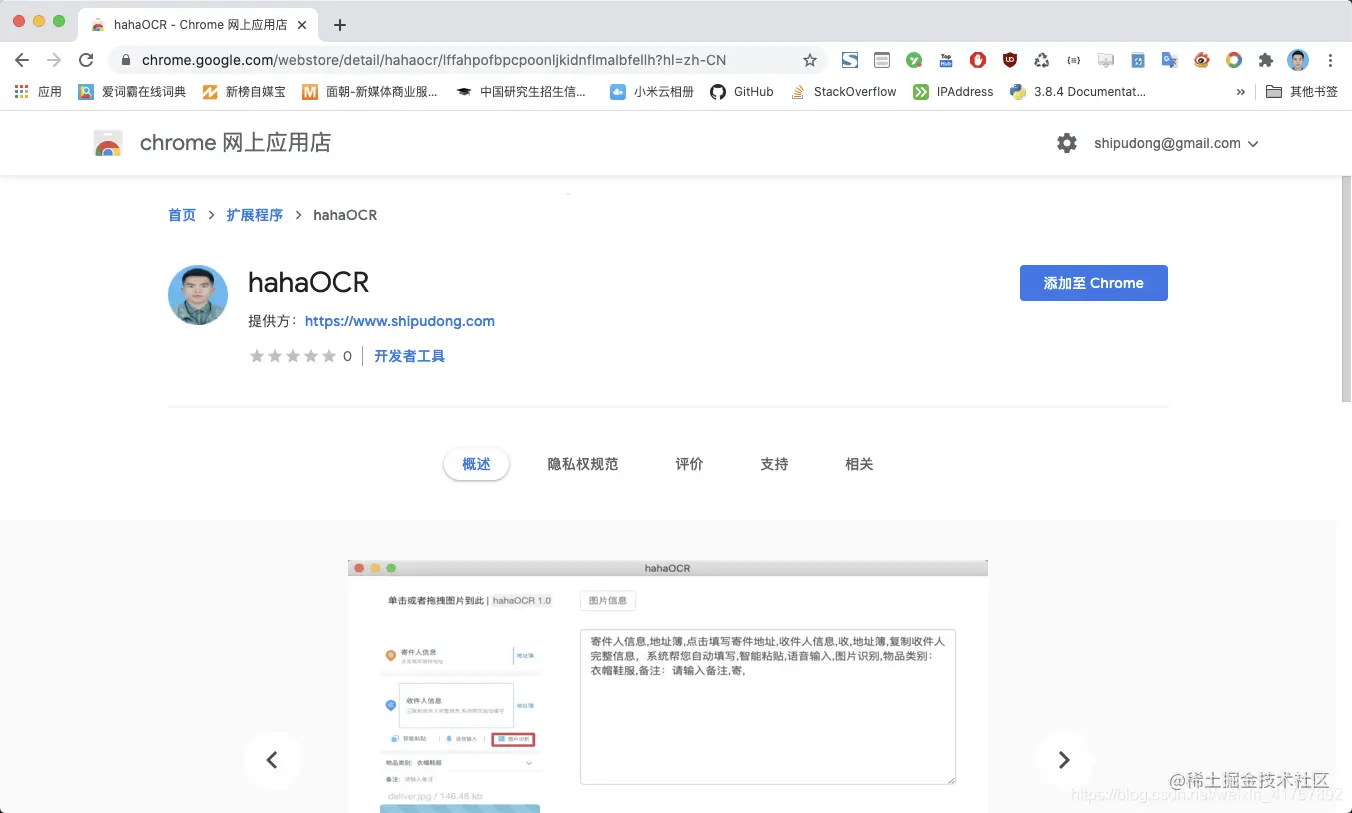
Task: Open the colorful ring extension icon
Action: coord(1234,60)
